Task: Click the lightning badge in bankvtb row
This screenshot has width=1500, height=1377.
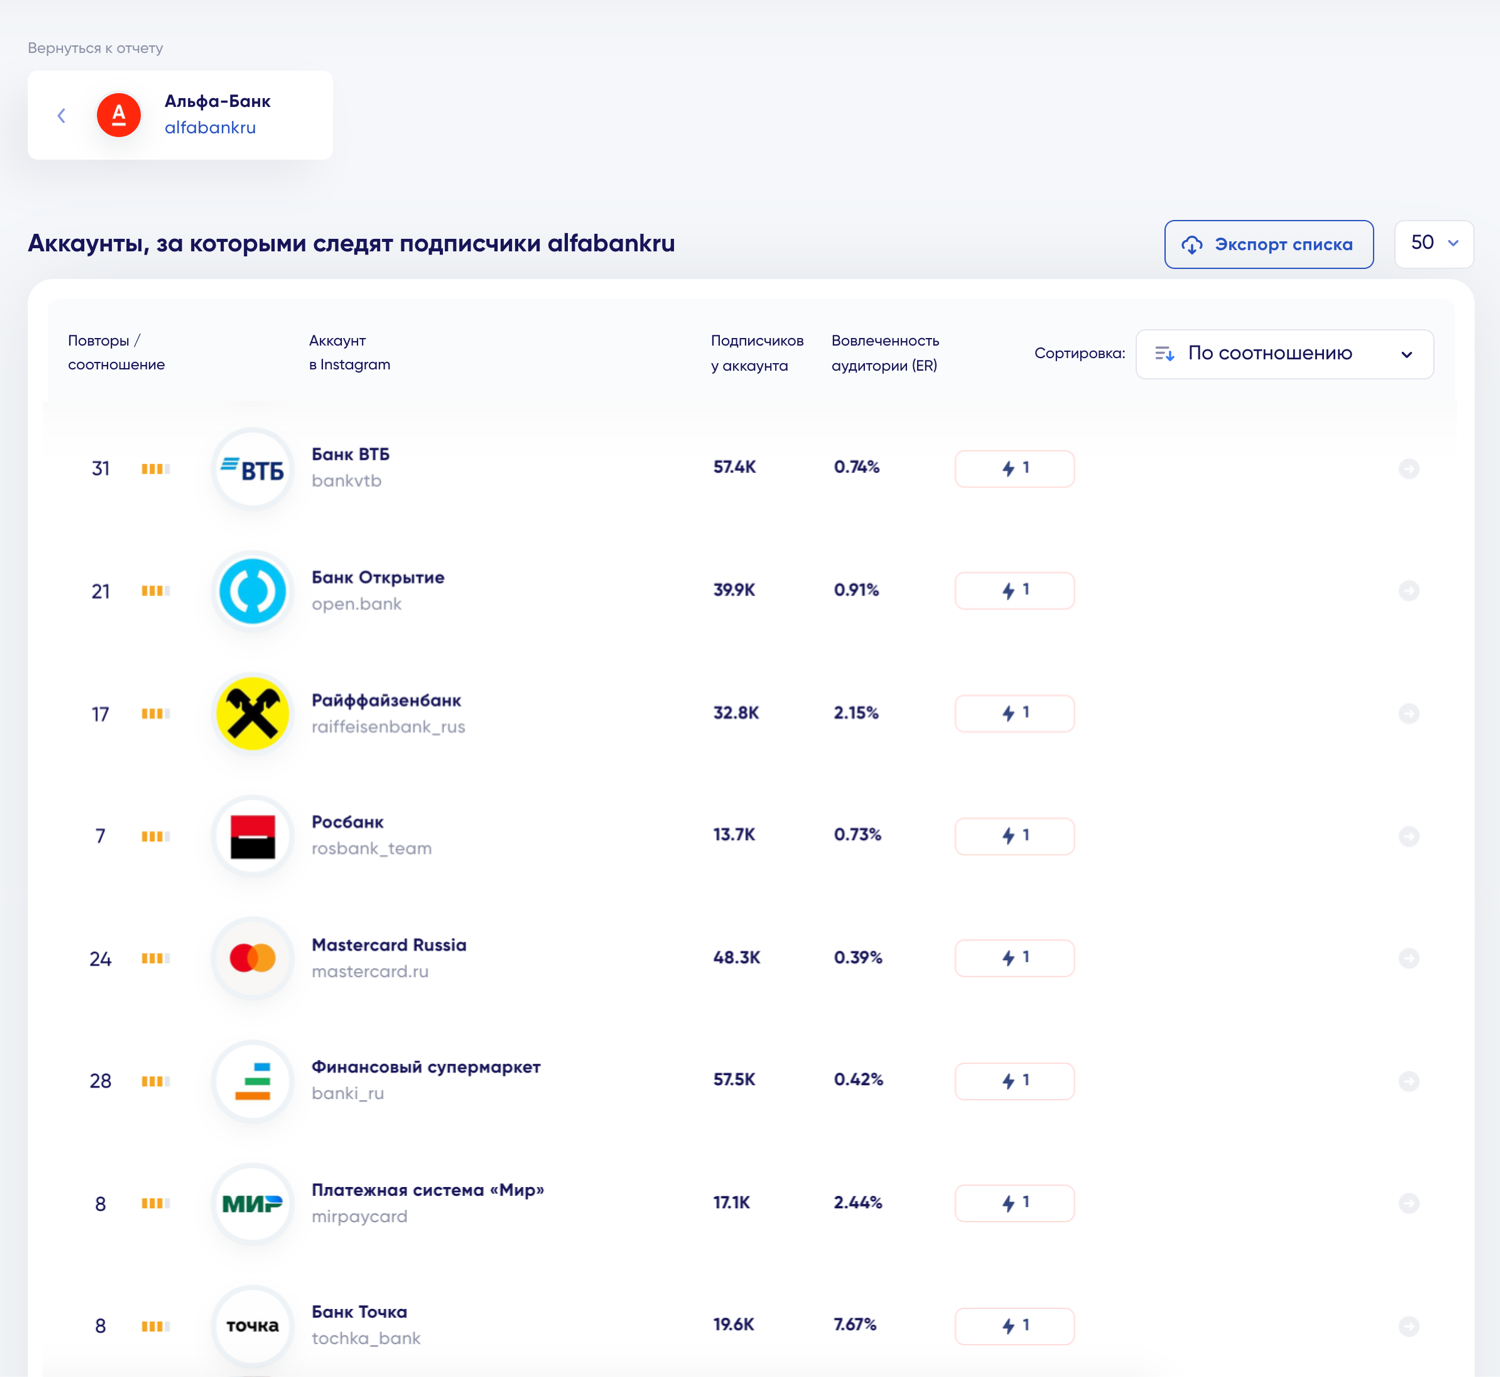Action: click(x=1015, y=468)
